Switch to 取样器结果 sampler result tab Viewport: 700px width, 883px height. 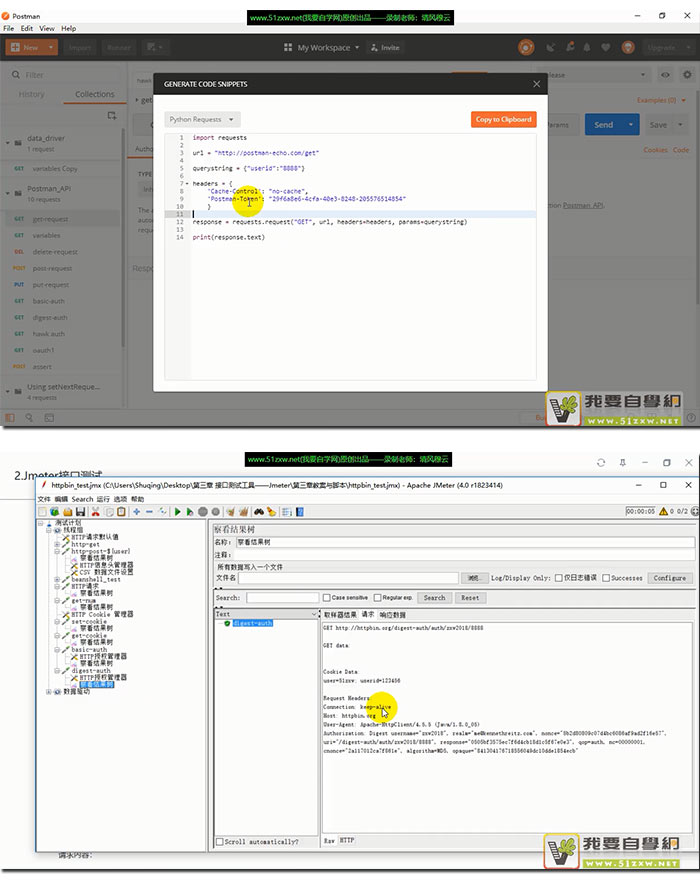(340, 614)
